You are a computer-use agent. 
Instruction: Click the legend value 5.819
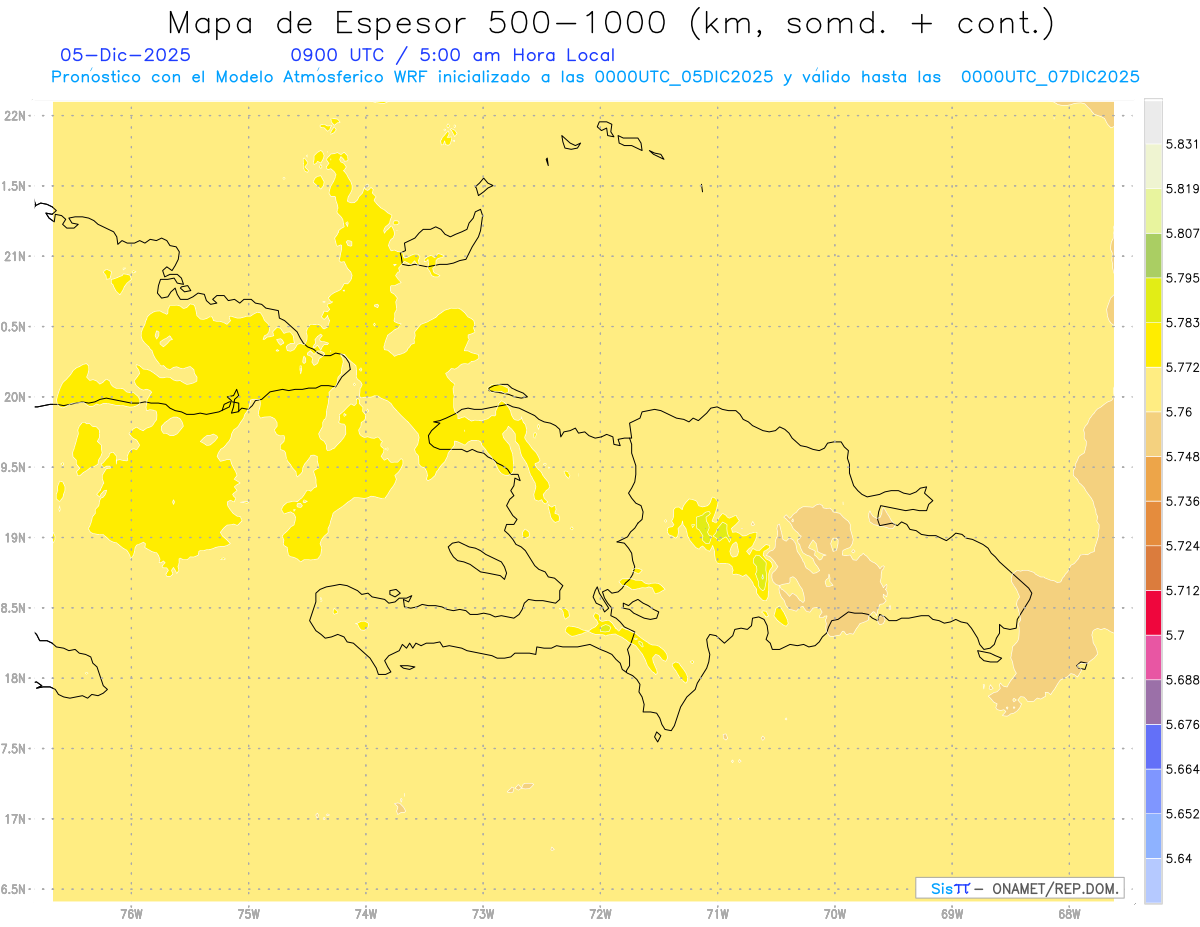(x=1182, y=189)
